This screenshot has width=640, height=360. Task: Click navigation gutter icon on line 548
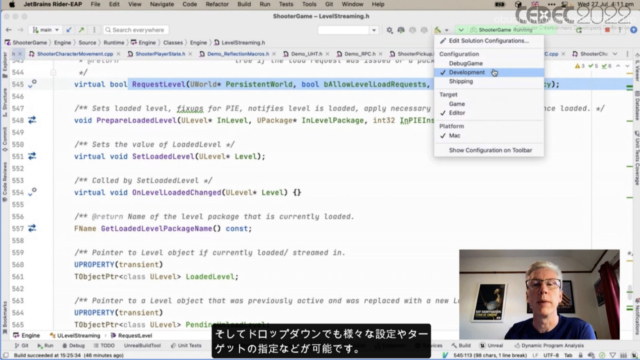(32, 120)
